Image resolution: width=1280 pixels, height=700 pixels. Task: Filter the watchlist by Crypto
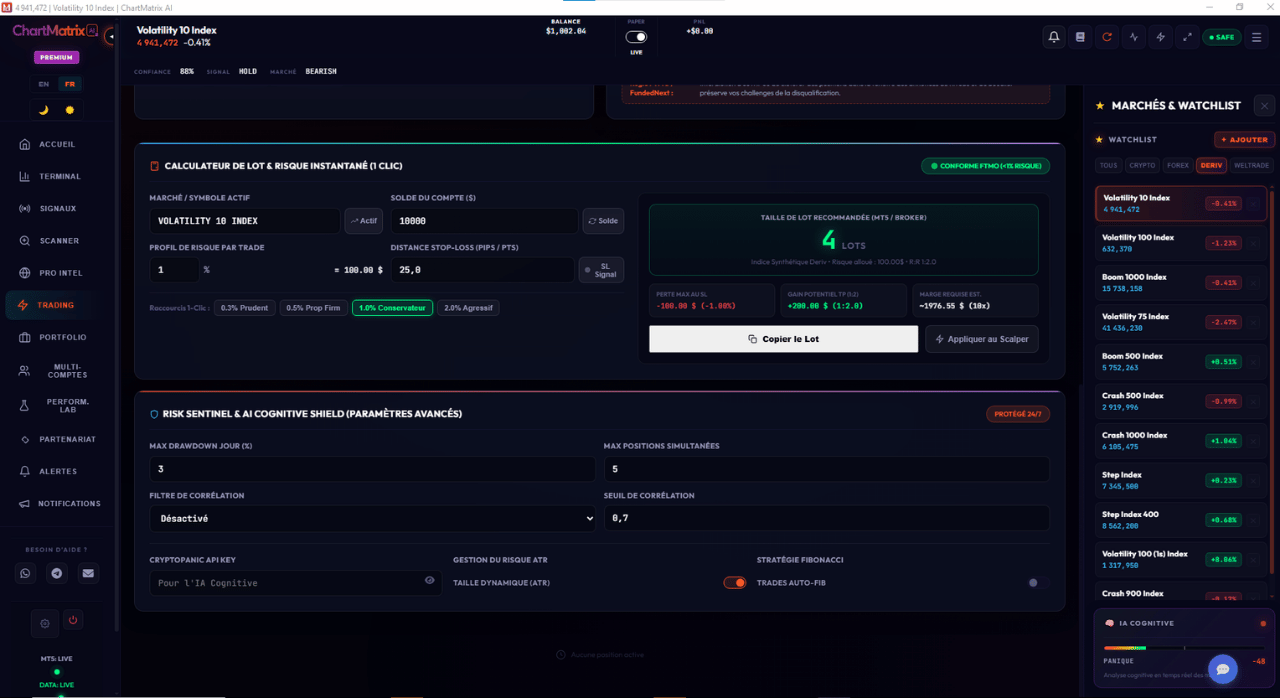point(1142,165)
